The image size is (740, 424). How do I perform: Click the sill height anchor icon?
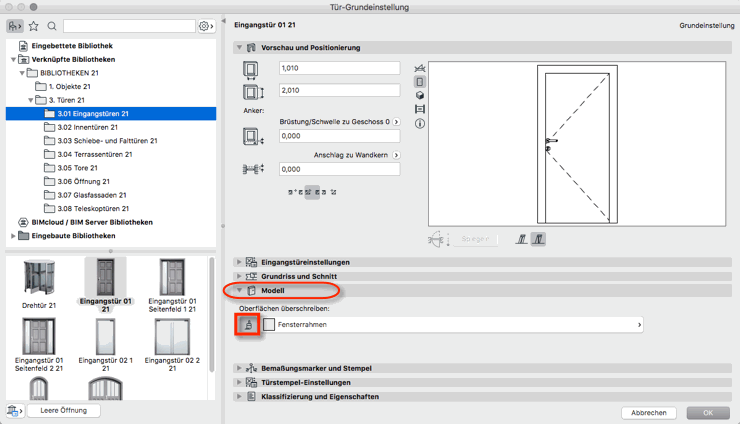tap(253, 137)
